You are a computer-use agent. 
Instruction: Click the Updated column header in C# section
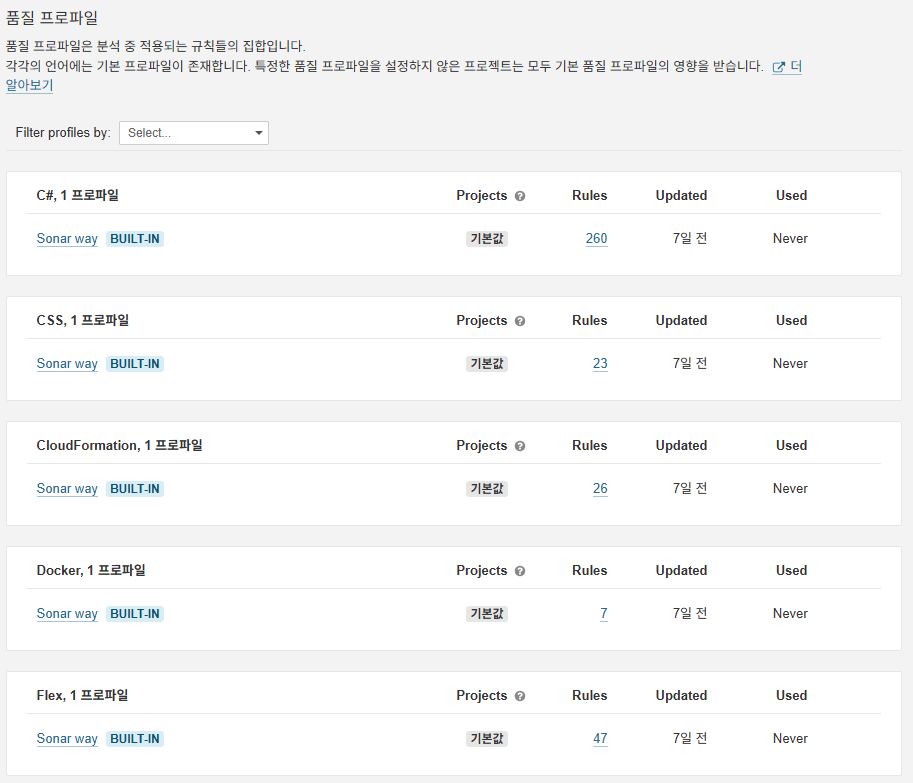click(681, 196)
